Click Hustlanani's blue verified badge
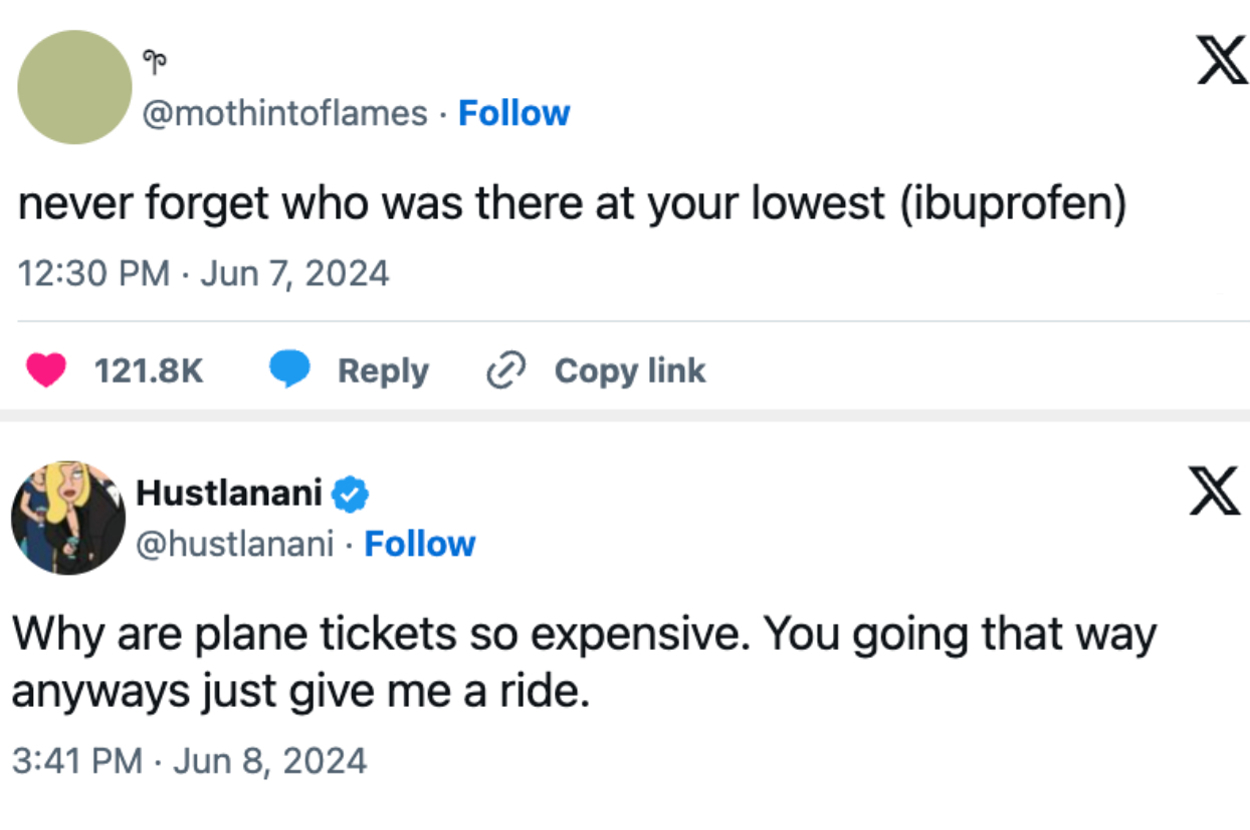The width and height of the screenshot is (1250, 830). (350, 492)
